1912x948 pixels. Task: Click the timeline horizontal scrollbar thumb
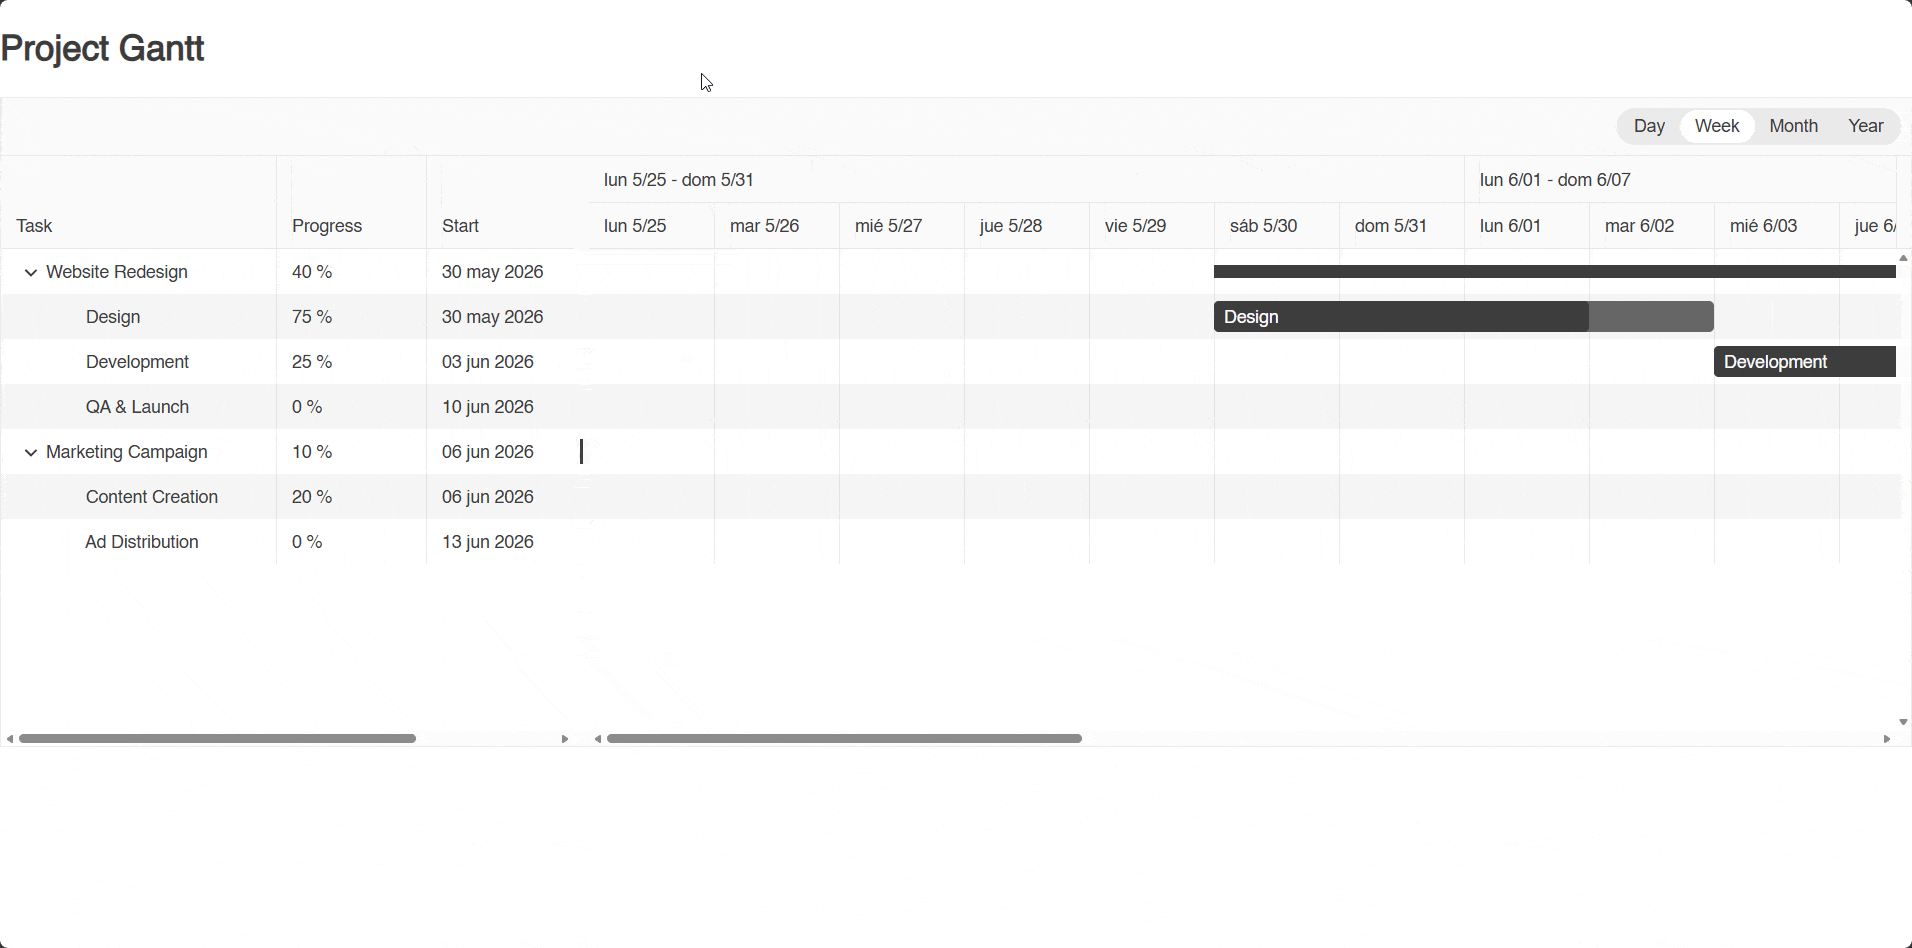(844, 739)
